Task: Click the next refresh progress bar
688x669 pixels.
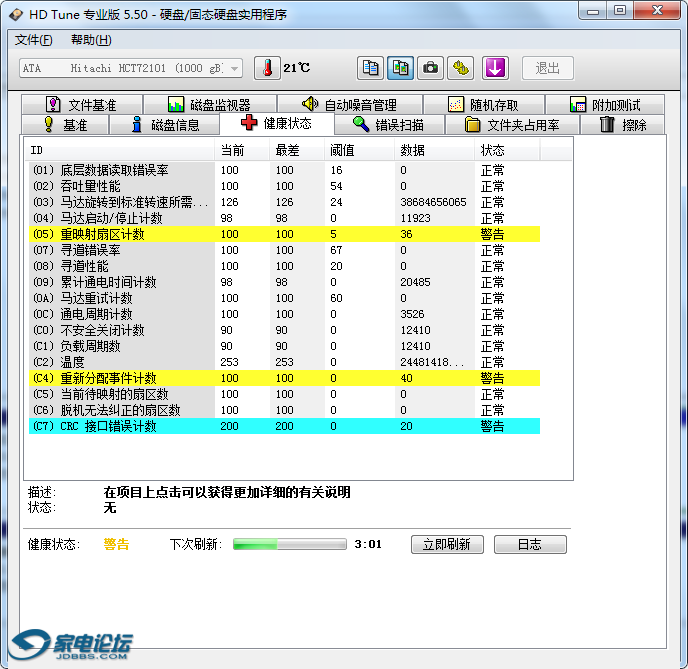Action: point(290,544)
